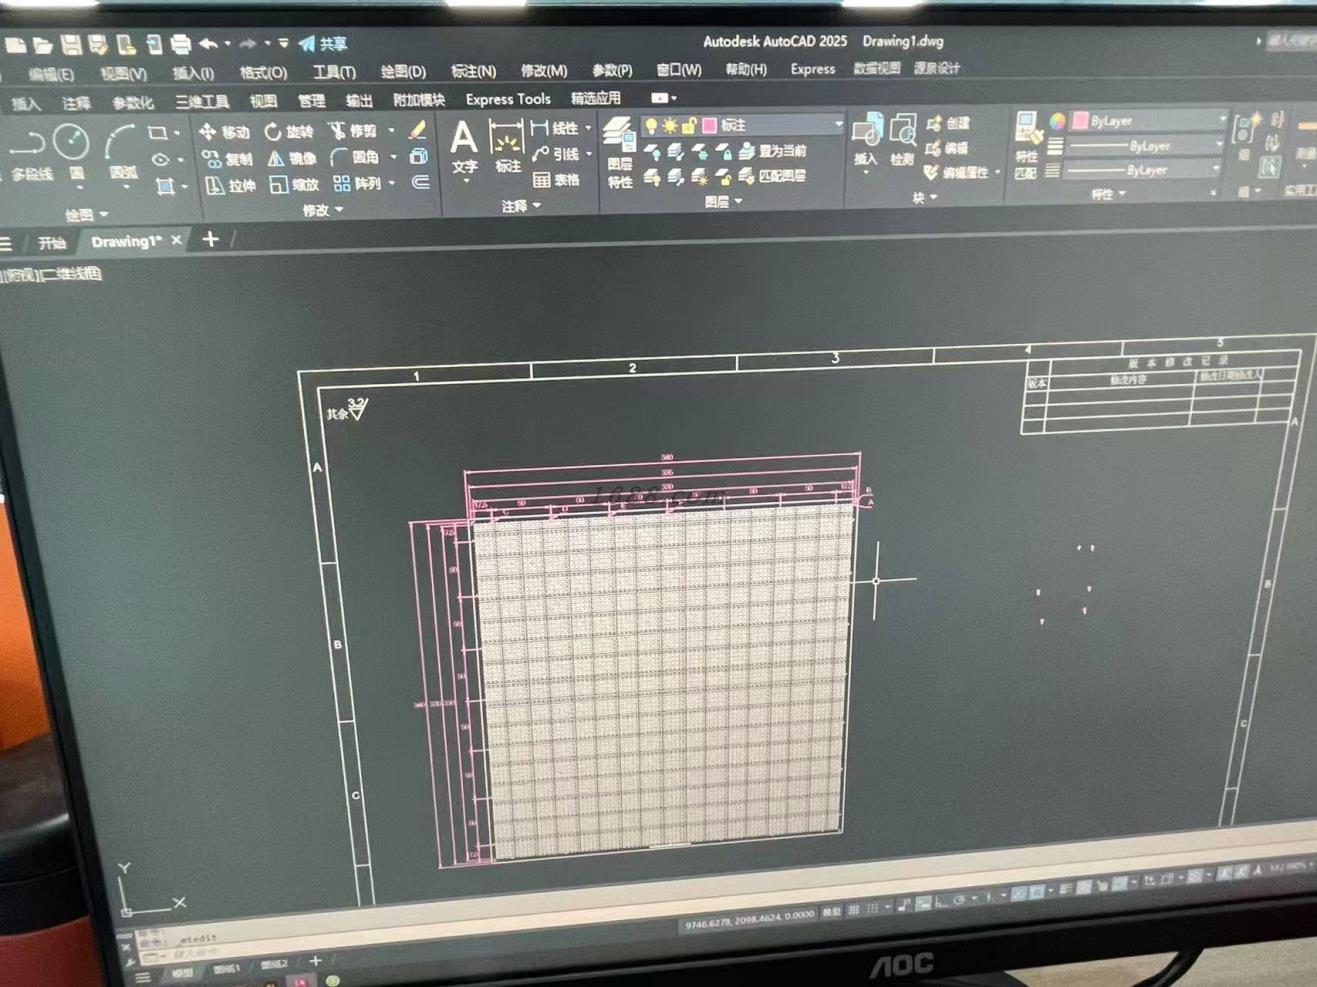Image resolution: width=1317 pixels, height=987 pixels.
Task: Click 置为当前 make current button
Action: click(x=773, y=151)
